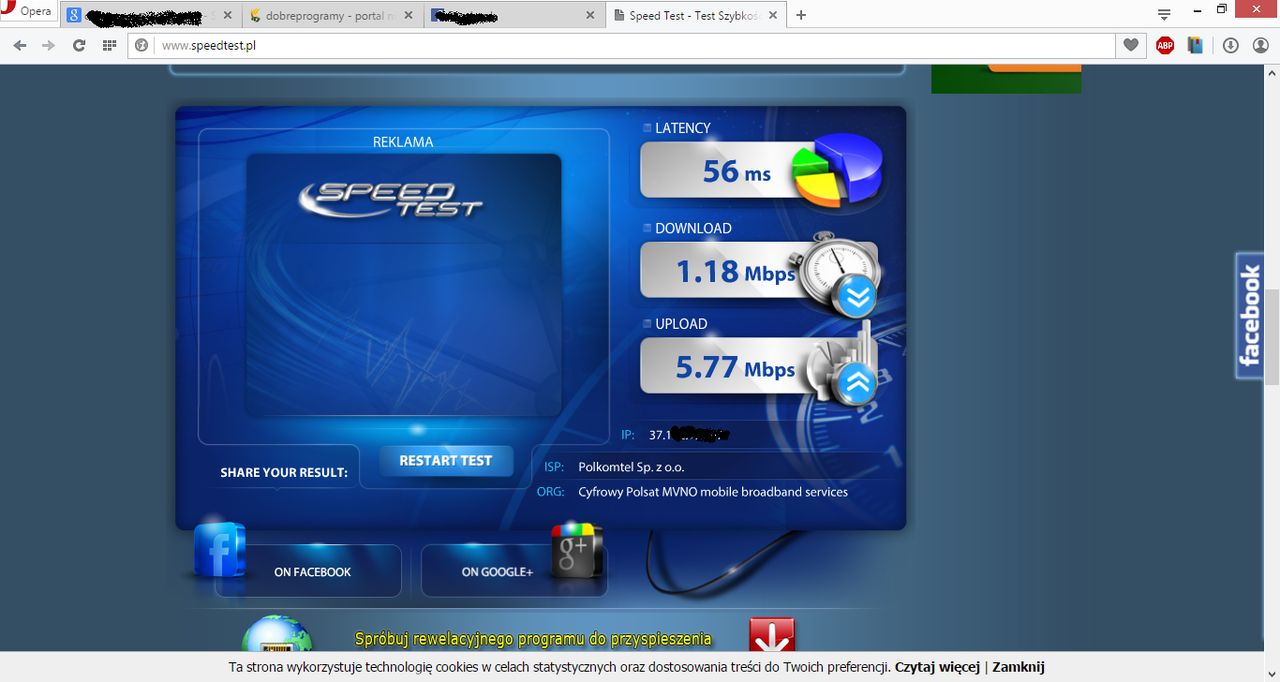Click the Google+ logo icon
This screenshot has width=1280, height=682.
tap(577, 549)
